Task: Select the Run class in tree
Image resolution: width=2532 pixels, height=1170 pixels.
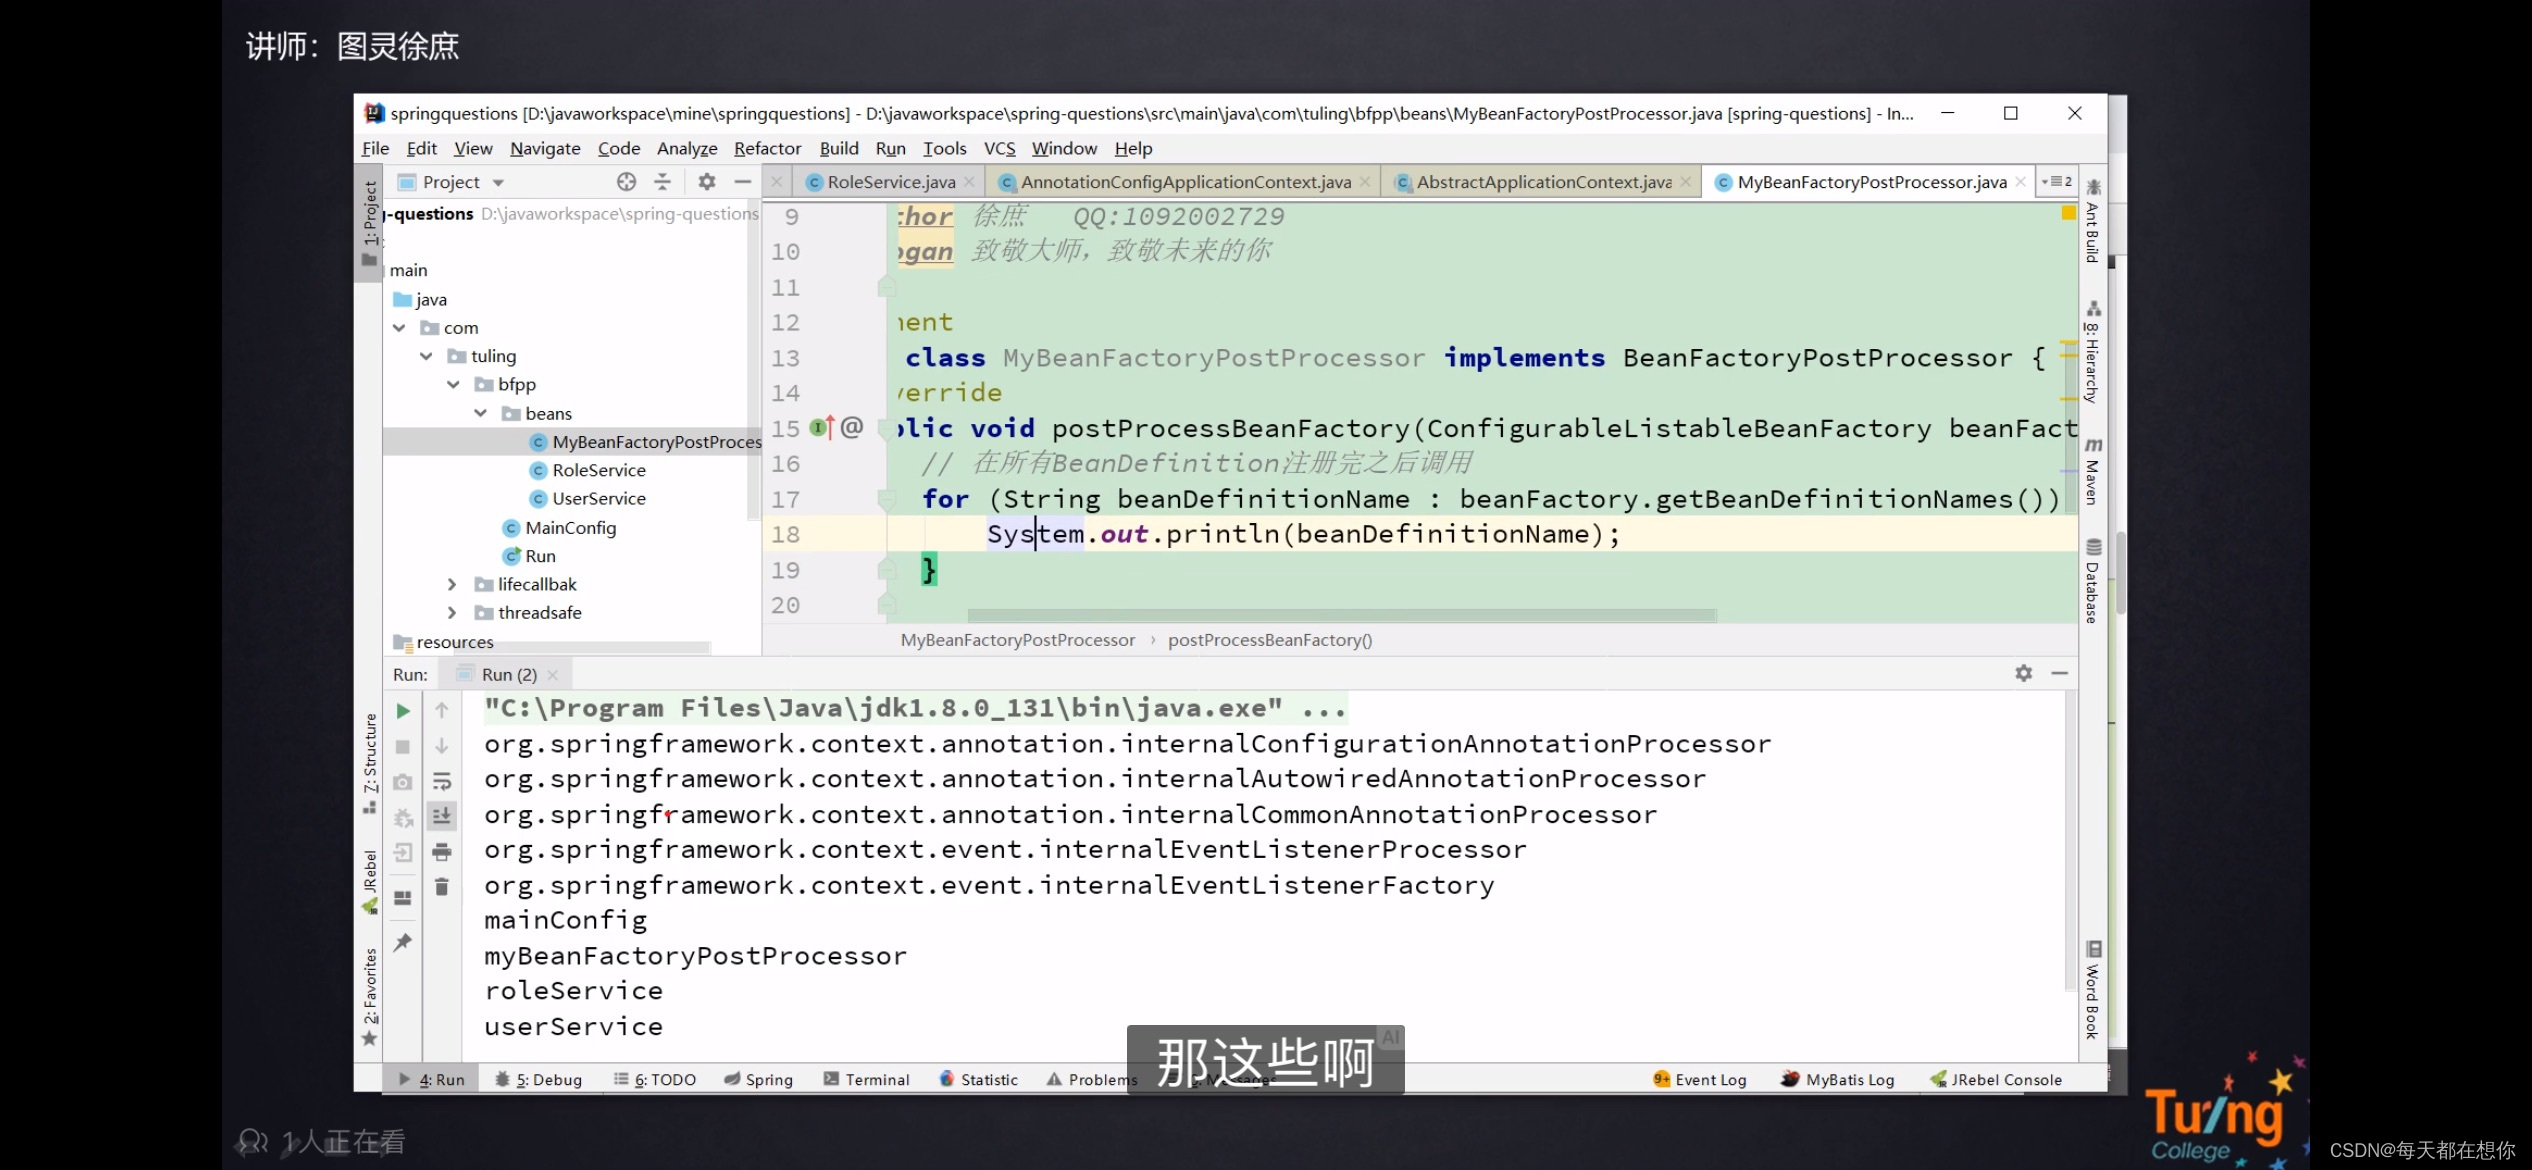Action: 540,556
